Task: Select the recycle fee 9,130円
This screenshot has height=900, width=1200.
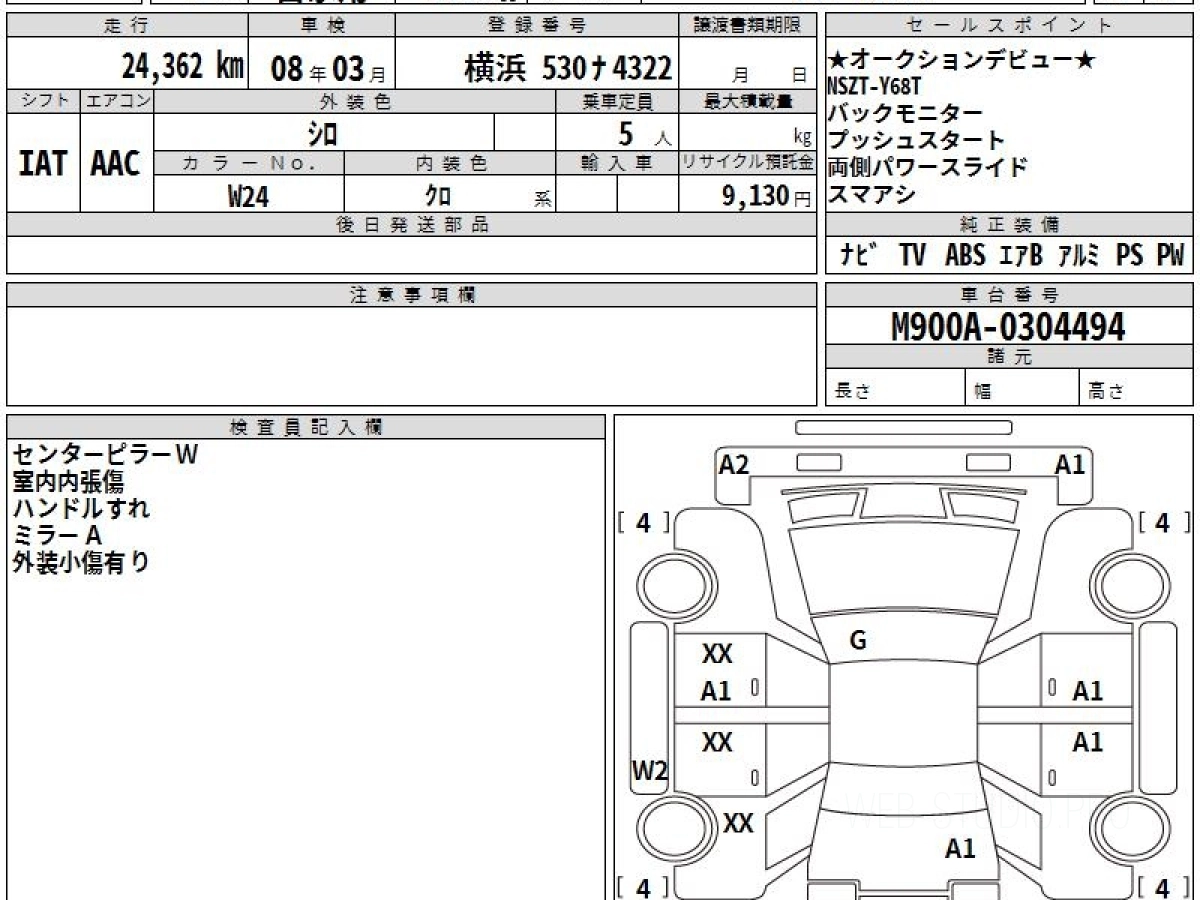Action: click(x=767, y=196)
